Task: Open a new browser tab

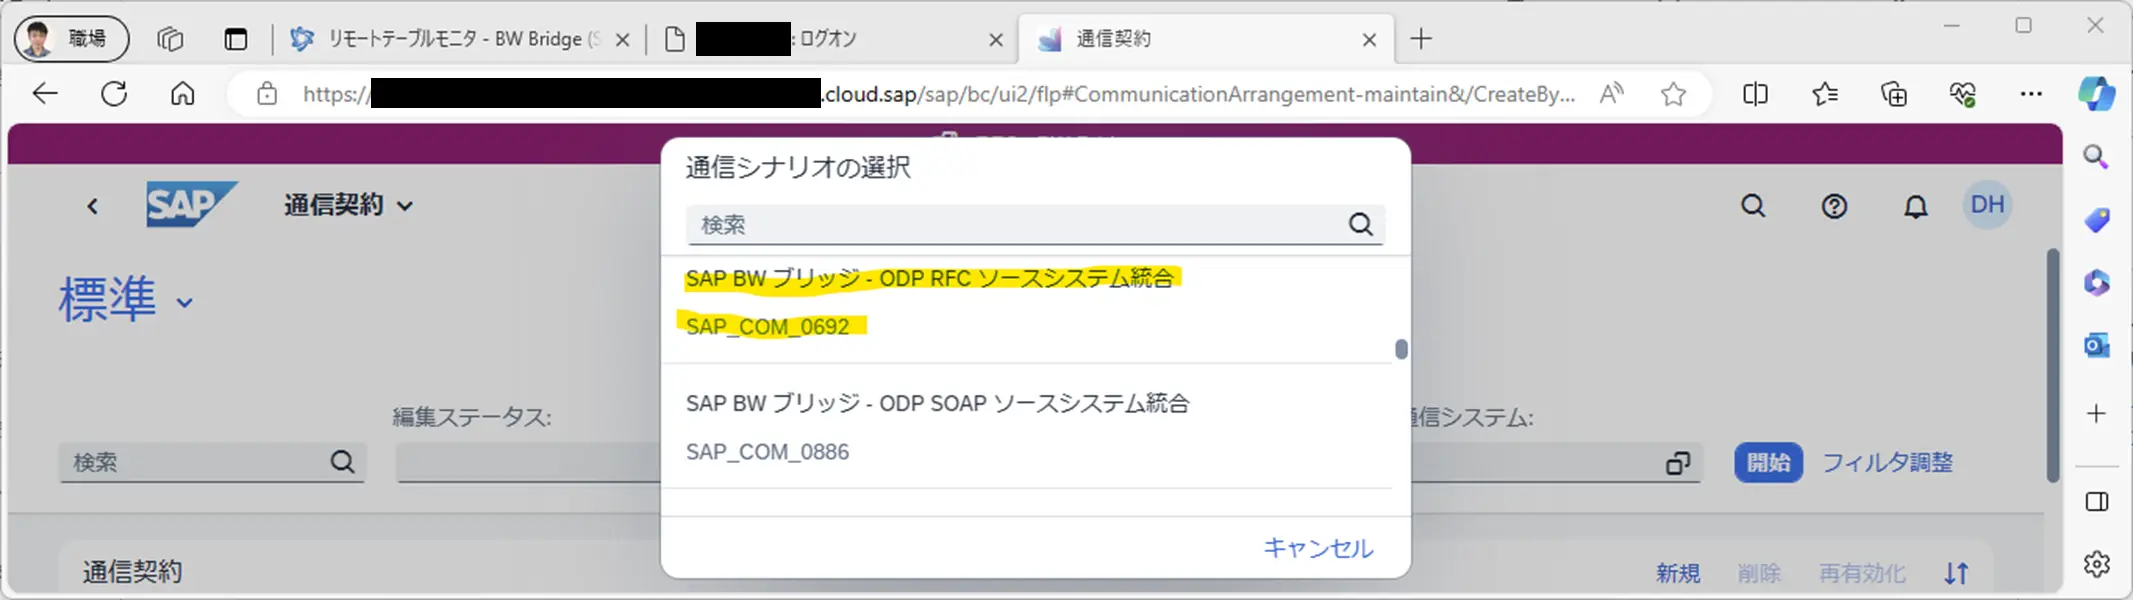Action: [1421, 39]
